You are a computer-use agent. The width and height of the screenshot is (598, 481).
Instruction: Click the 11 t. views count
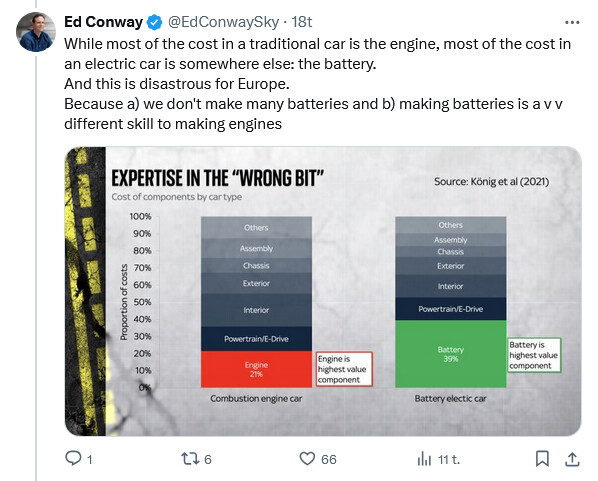pos(449,459)
